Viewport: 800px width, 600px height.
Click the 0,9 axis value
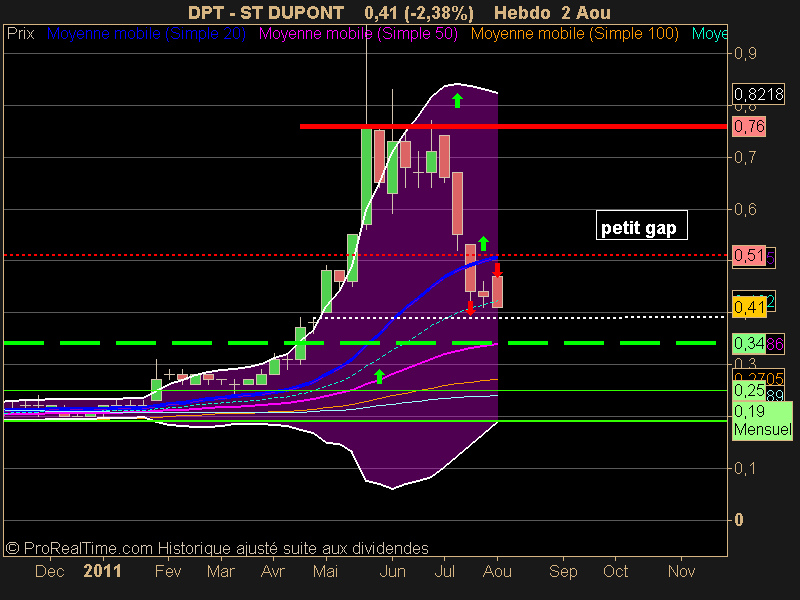pyautogui.click(x=745, y=54)
